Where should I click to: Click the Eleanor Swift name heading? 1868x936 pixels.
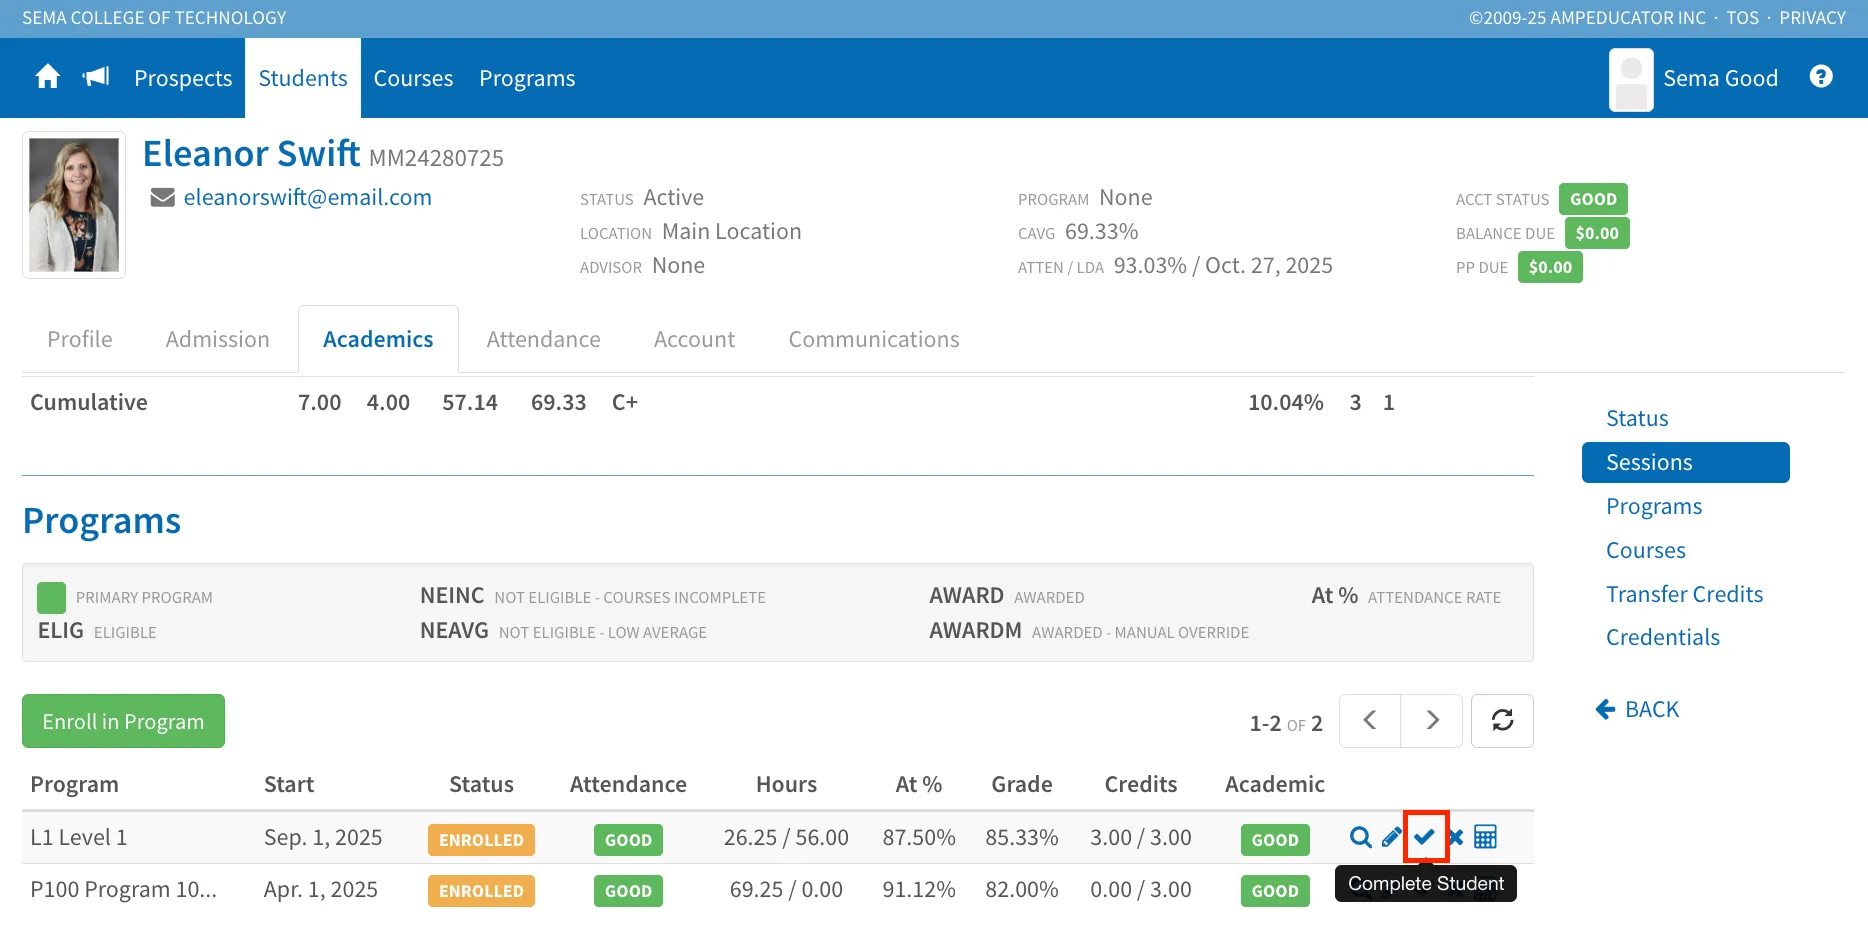point(251,154)
